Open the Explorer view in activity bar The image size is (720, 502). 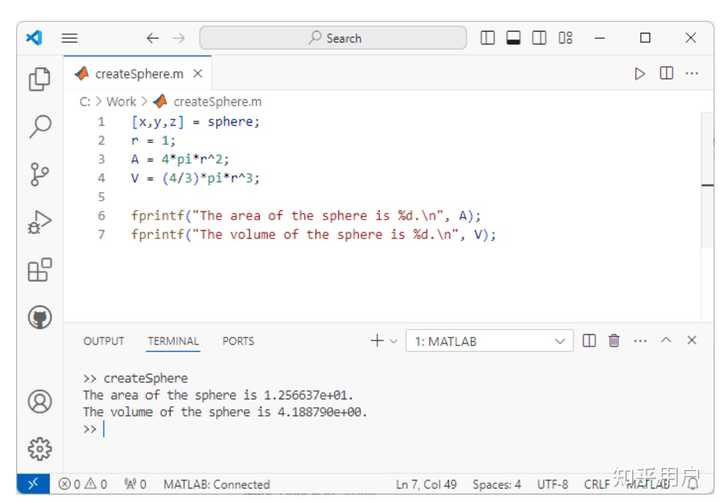coord(40,79)
